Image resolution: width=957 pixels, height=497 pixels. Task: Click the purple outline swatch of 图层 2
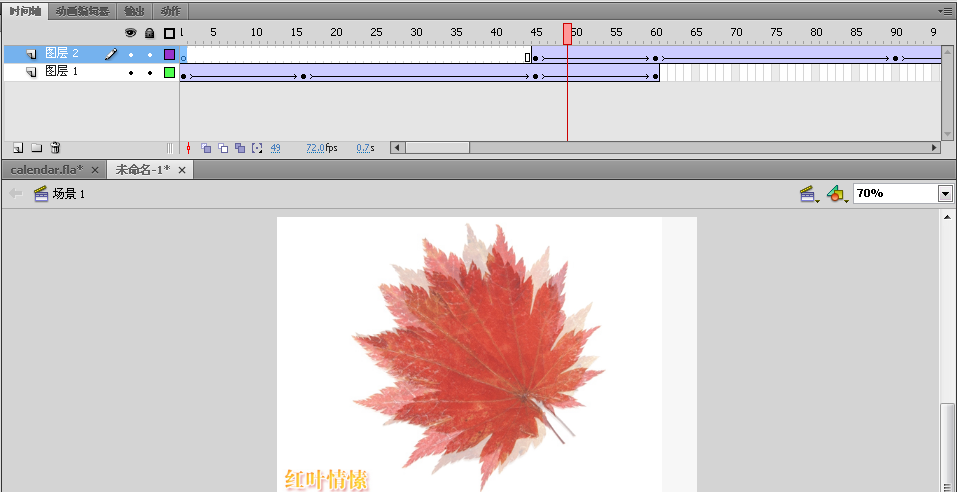169,54
